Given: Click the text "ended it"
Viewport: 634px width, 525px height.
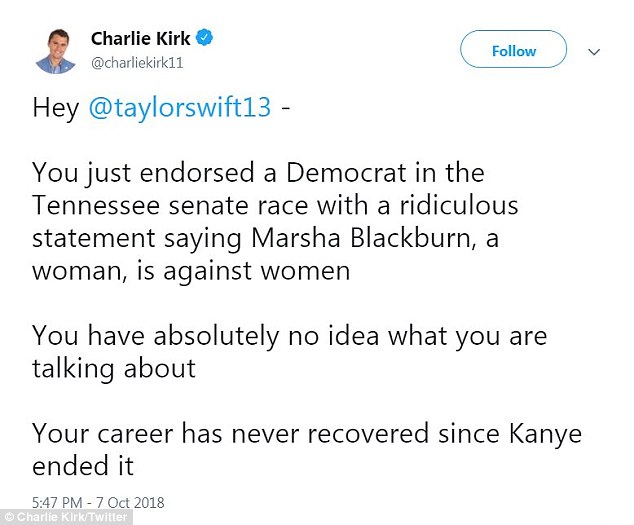Looking at the screenshot, I should pyautogui.click(x=83, y=465).
